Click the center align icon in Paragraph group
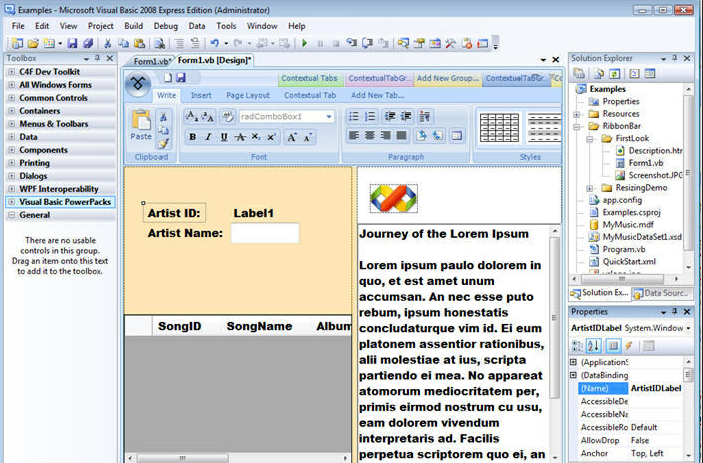This screenshot has width=703, height=463. coord(369,135)
